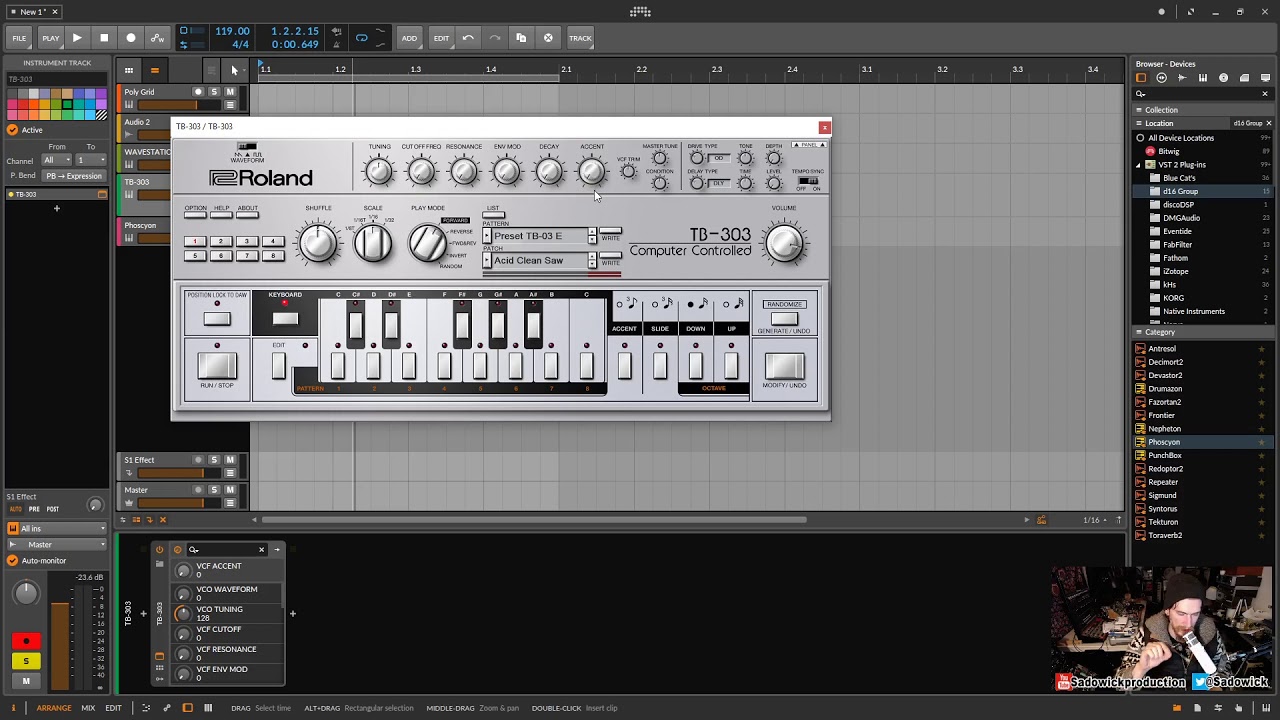Image resolution: width=1280 pixels, height=720 pixels.
Task: Click the Everything browser tab icon
Action: (x=1141, y=78)
